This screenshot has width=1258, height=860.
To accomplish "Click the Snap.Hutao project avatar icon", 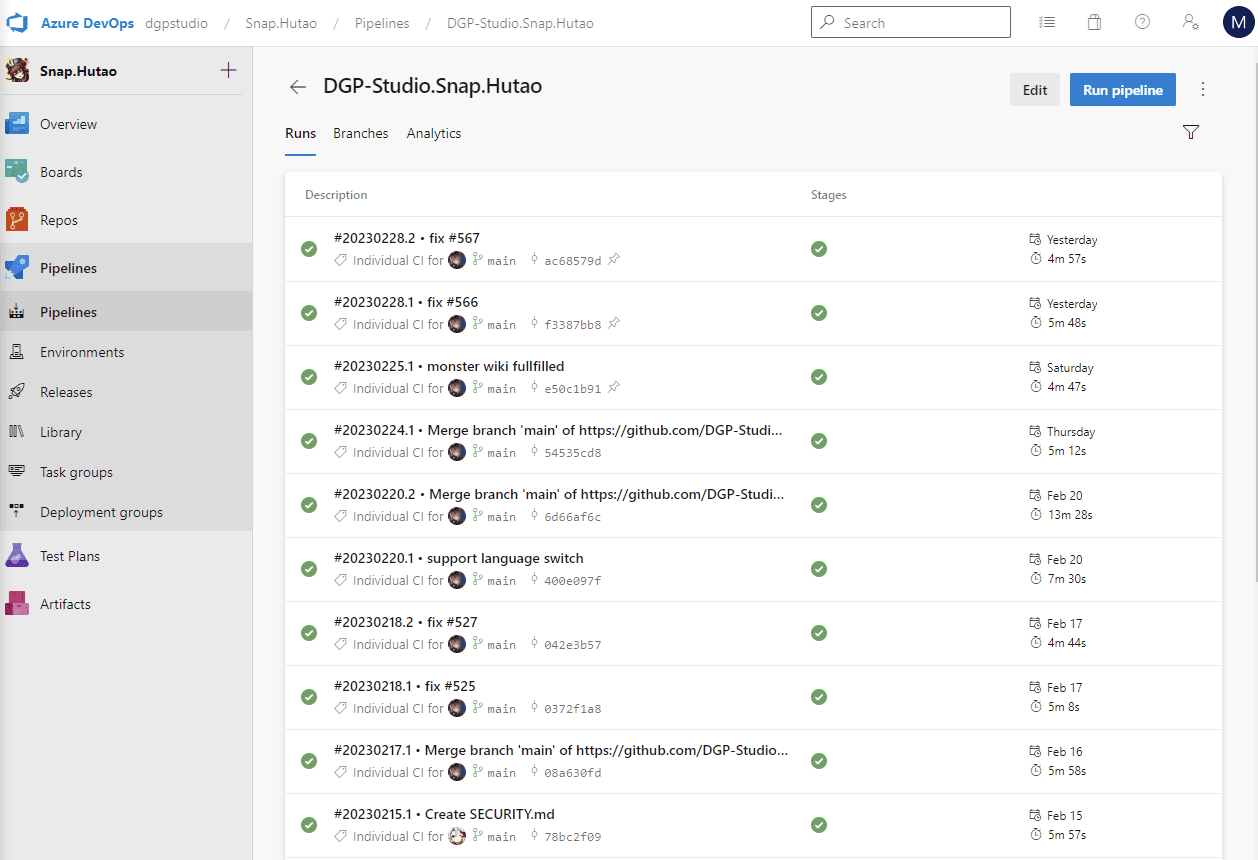I will coord(17,71).
